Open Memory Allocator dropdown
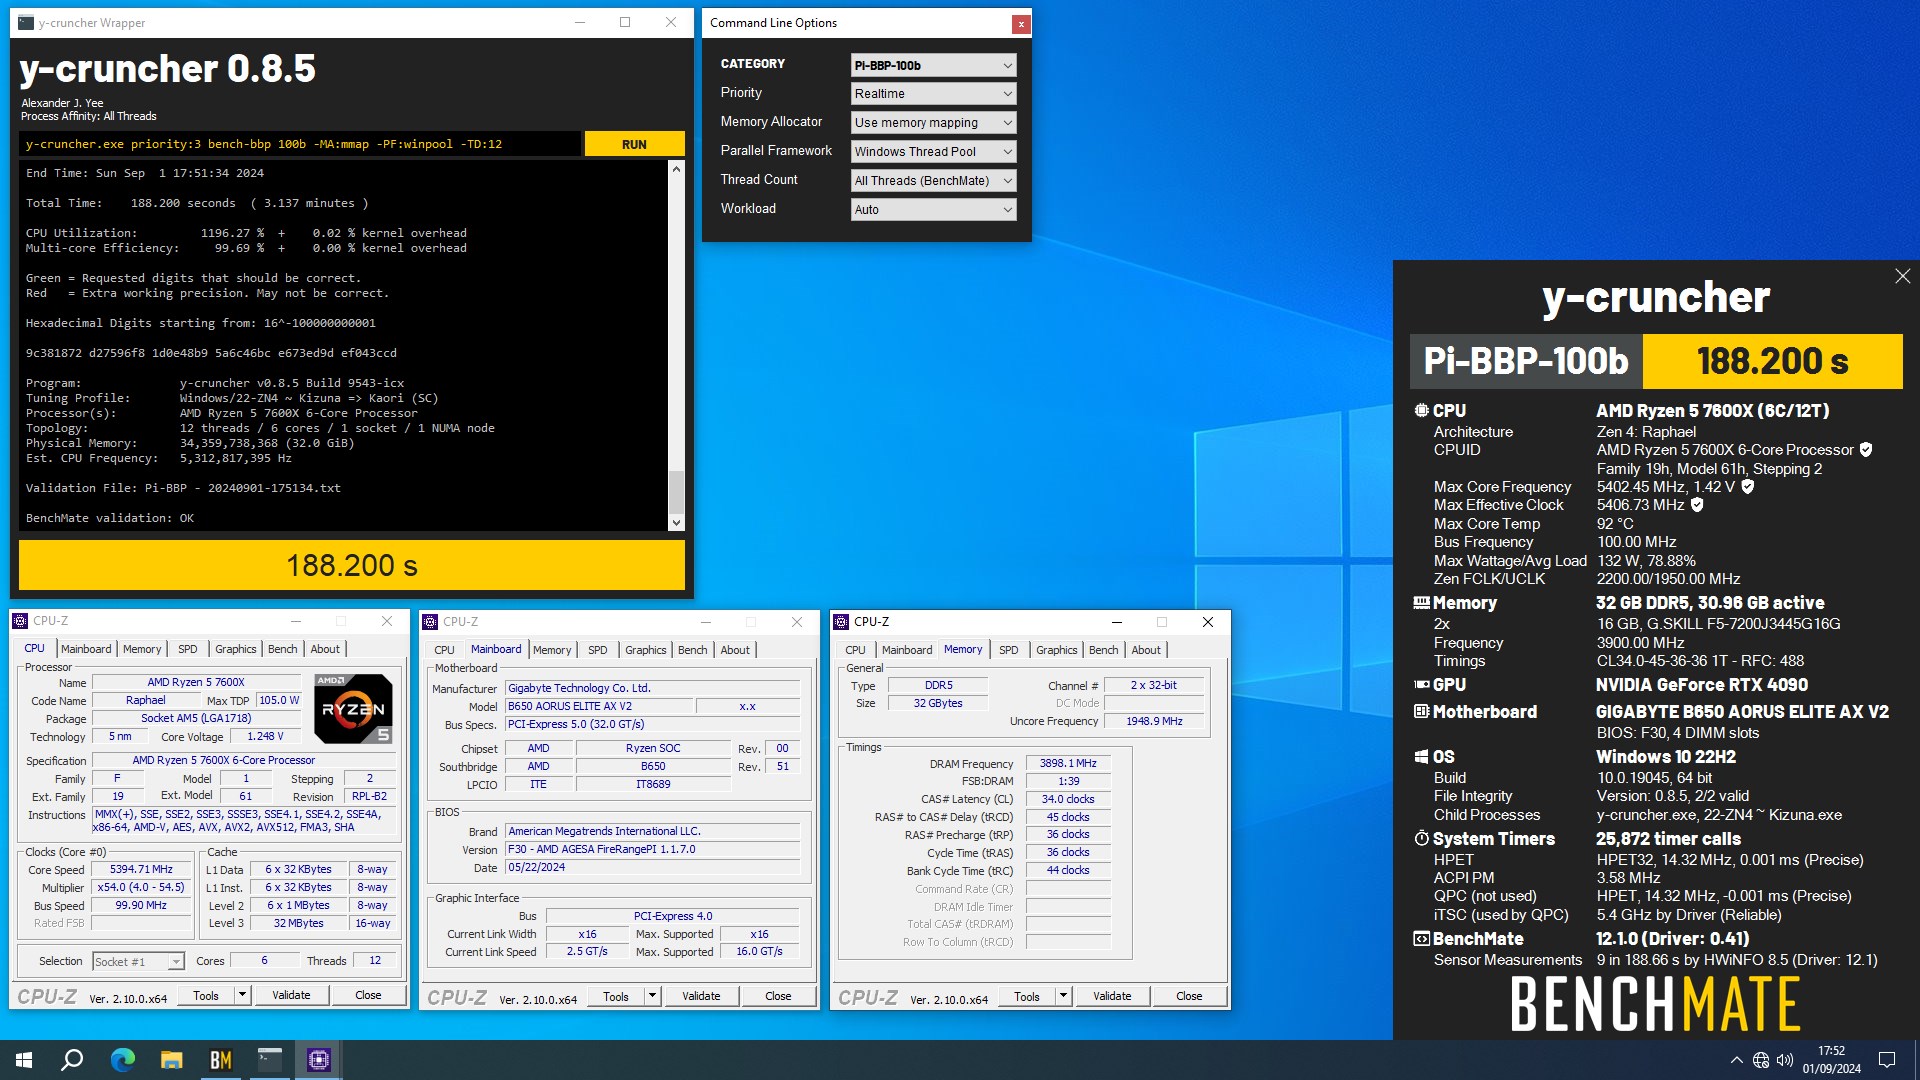Viewport: 1920px width, 1080px height. (933, 123)
